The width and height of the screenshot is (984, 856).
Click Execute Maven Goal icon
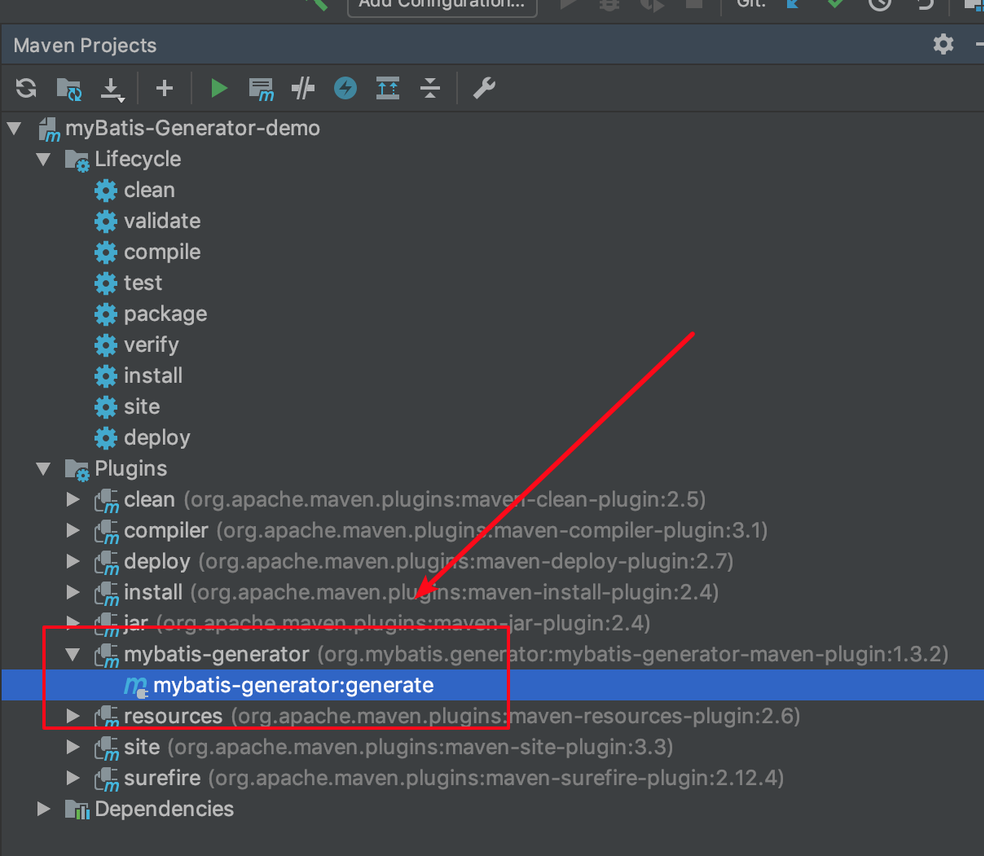coord(261,89)
